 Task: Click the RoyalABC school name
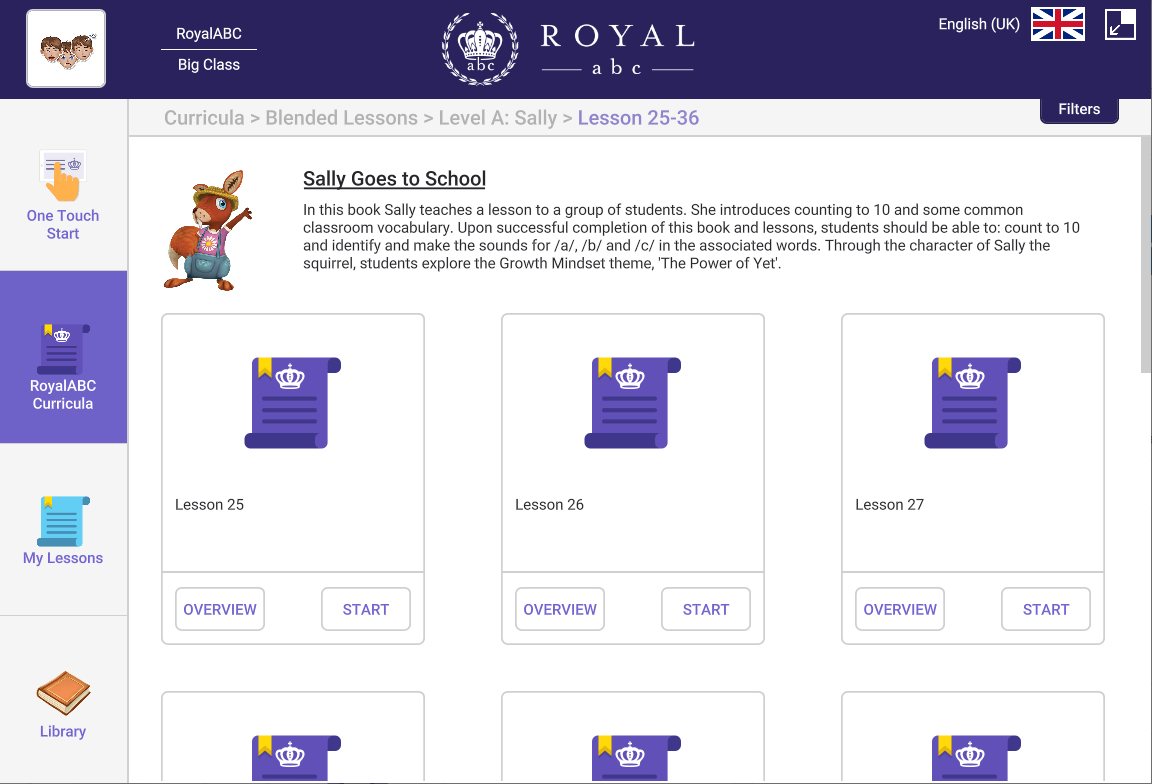click(x=209, y=34)
